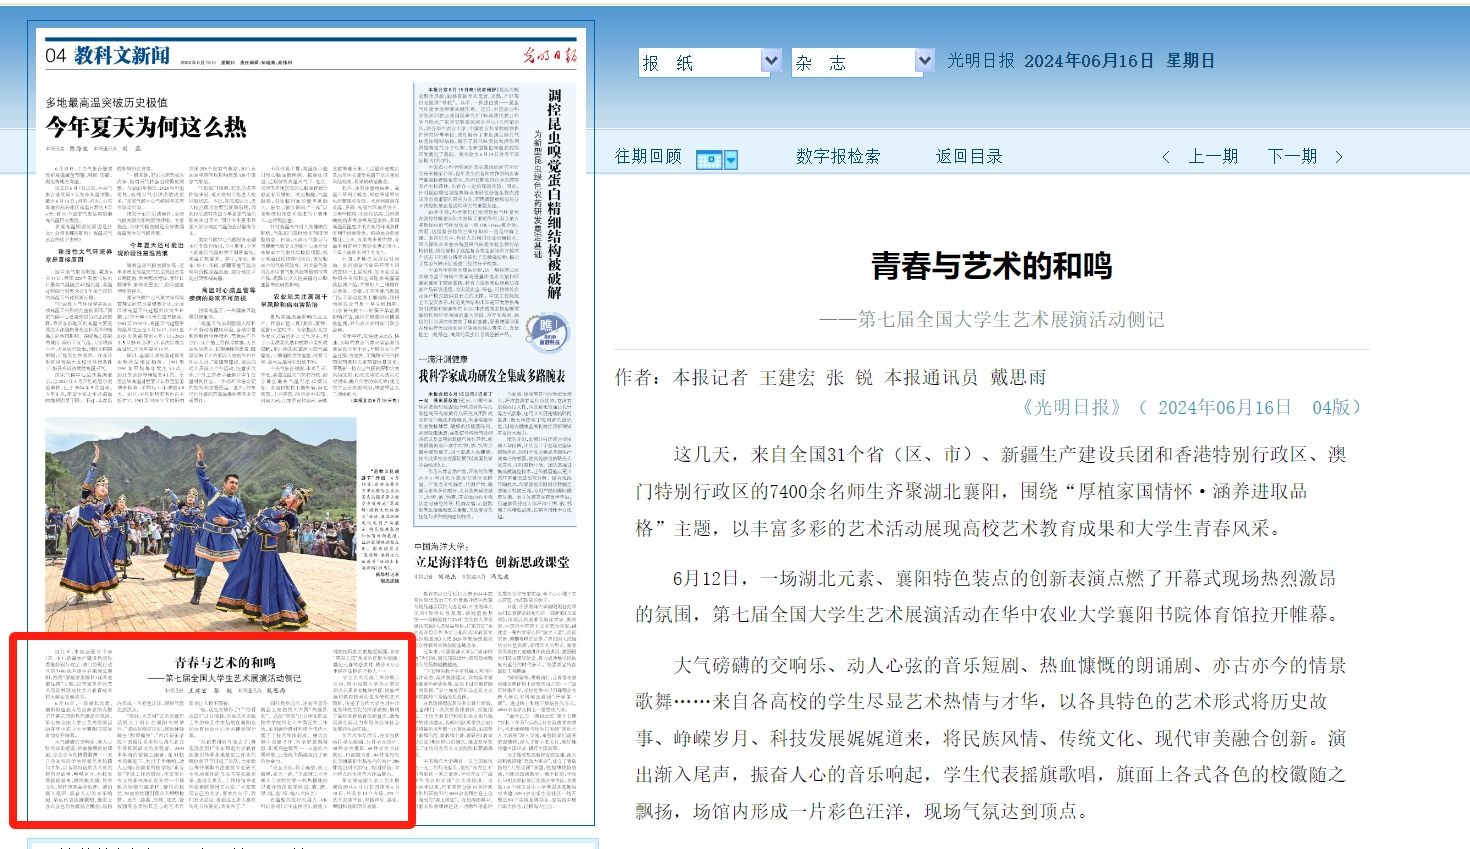Select 返回目录 to return to contents
The width and height of the screenshot is (1470, 849).
[x=969, y=157]
